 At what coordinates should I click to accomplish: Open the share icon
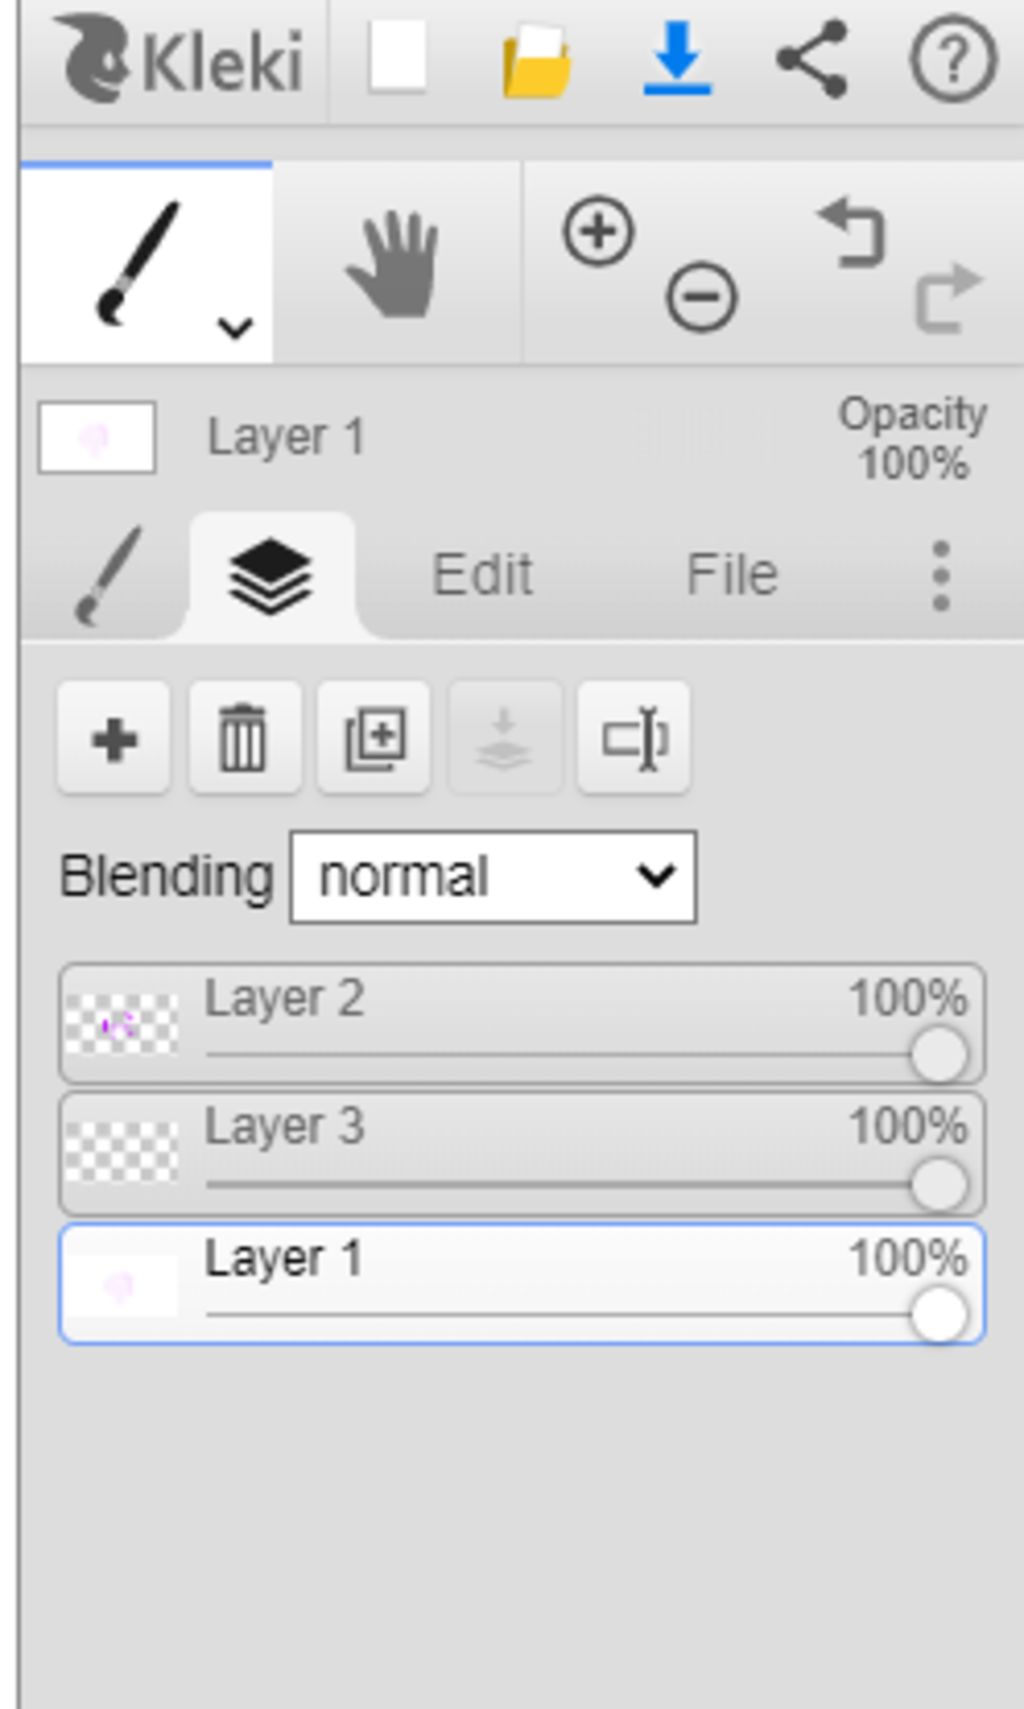[x=813, y=59]
